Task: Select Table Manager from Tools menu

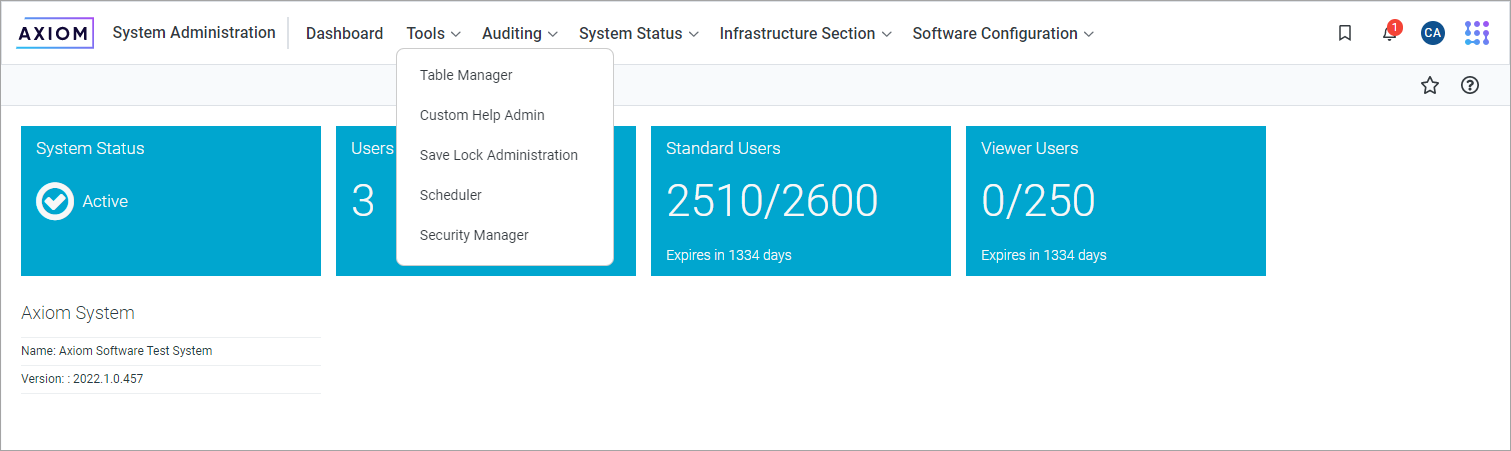Action: [466, 75]
